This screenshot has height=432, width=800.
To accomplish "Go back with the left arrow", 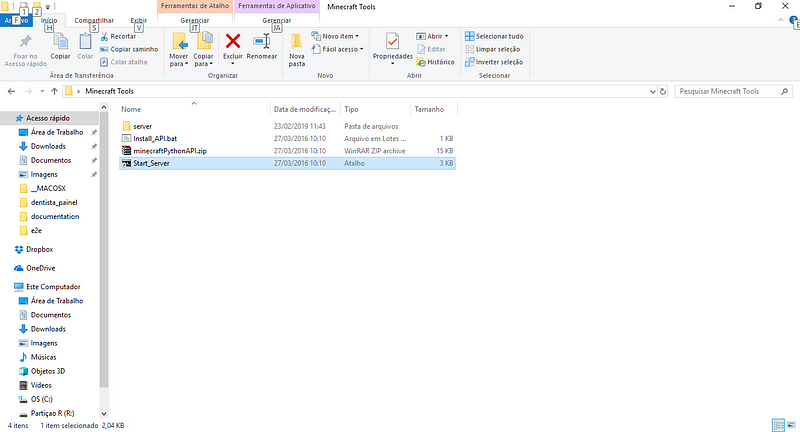I will 11,91.
